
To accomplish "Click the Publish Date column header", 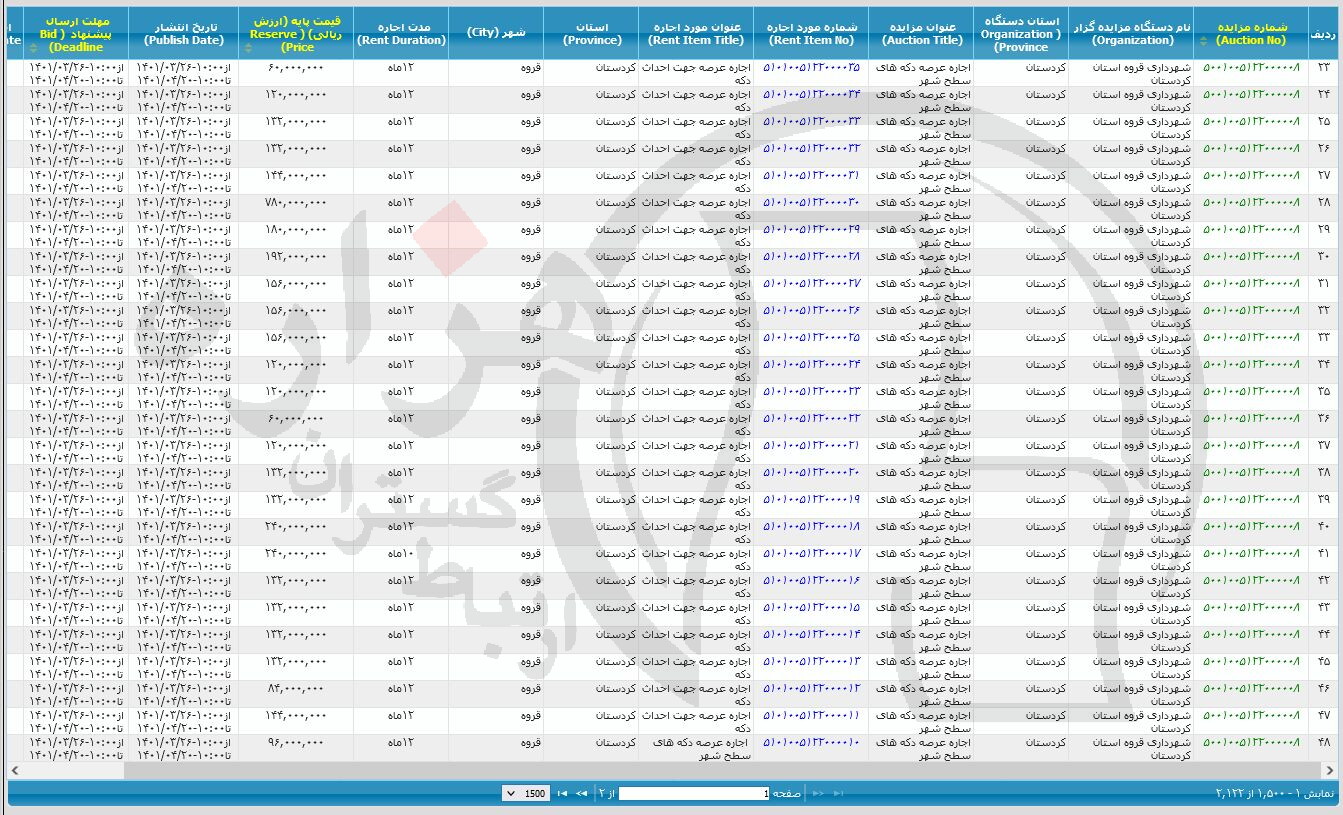I will pyautogui.click(x=184, y=33).
